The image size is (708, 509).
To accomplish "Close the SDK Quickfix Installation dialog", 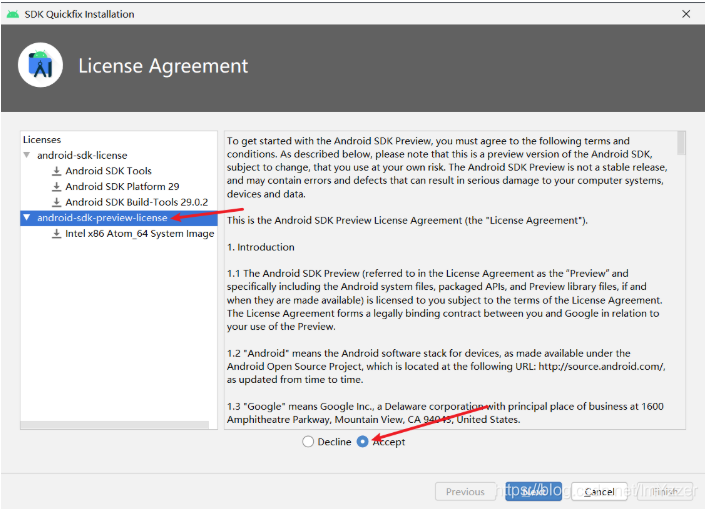I will click(686, 14).
